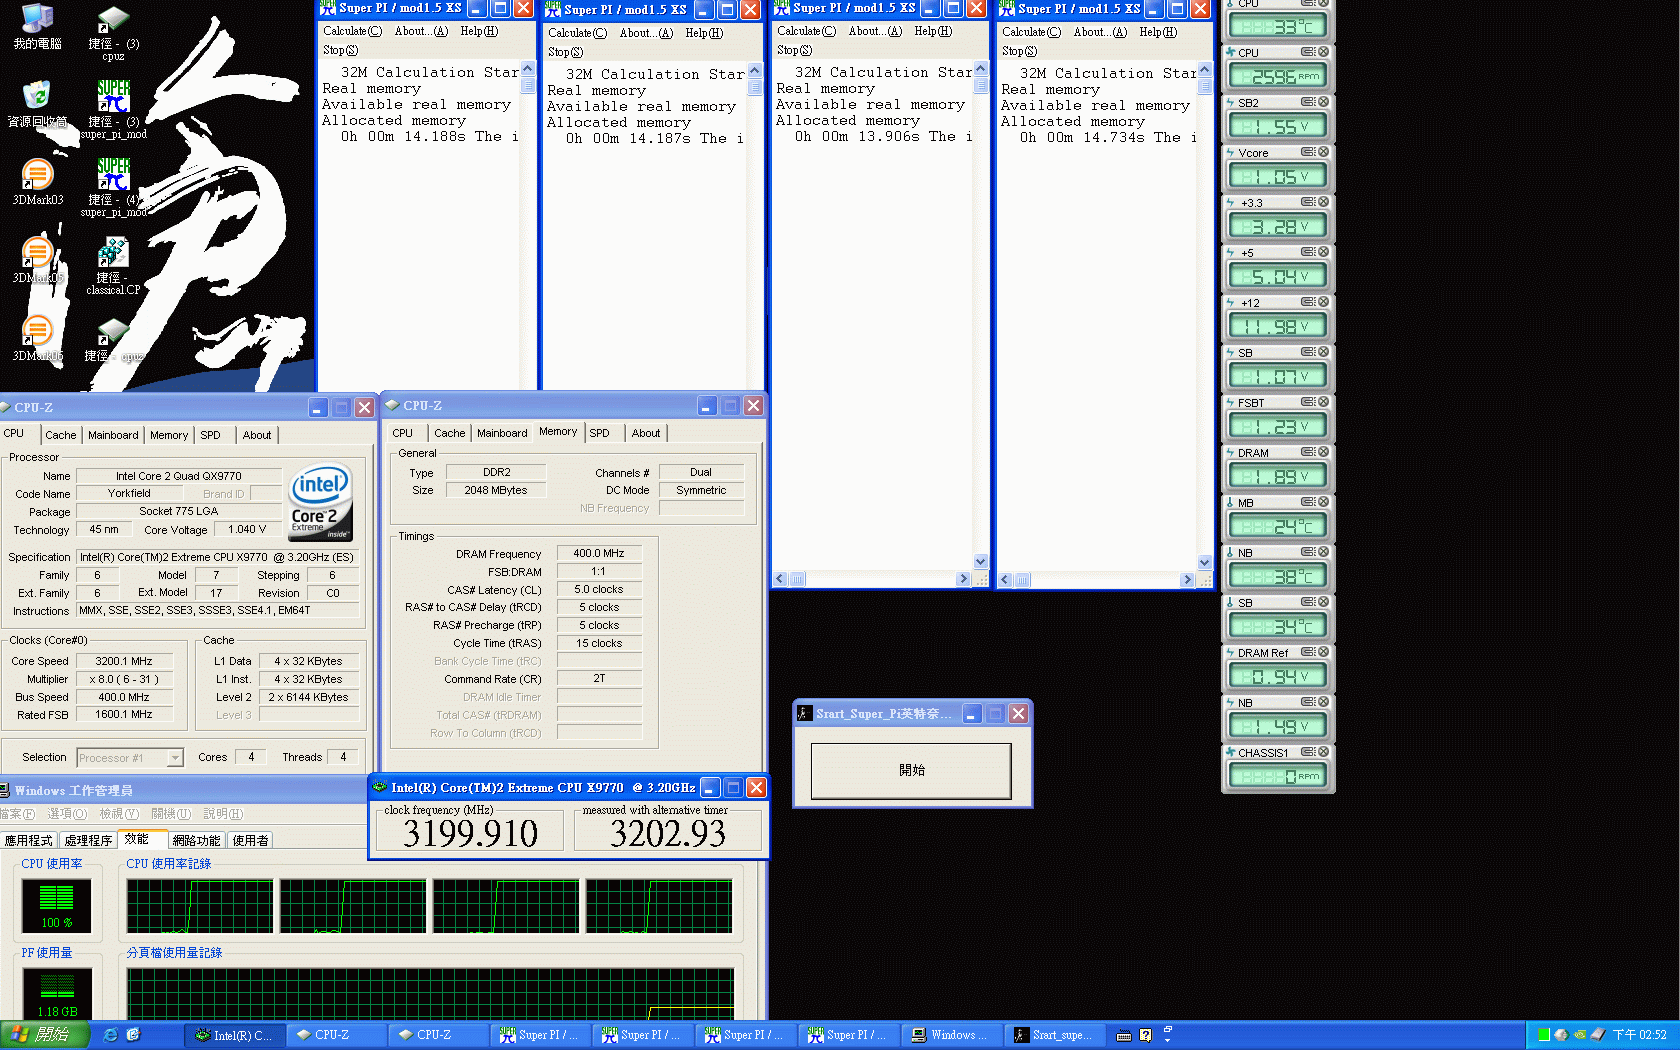Viewport: 1680px width, 1050px height.
Task: Open the classical CP desktop shortcut
Action: pos(113,266)
